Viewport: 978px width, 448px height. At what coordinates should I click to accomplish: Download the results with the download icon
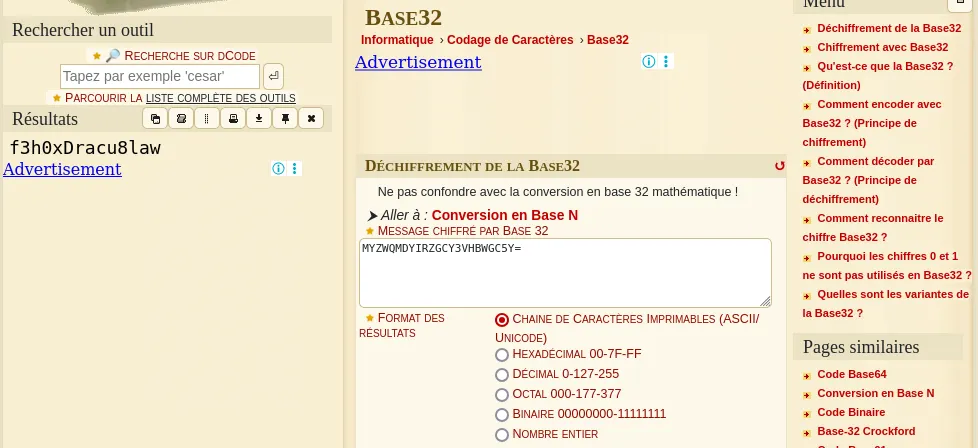pos(259,119)
